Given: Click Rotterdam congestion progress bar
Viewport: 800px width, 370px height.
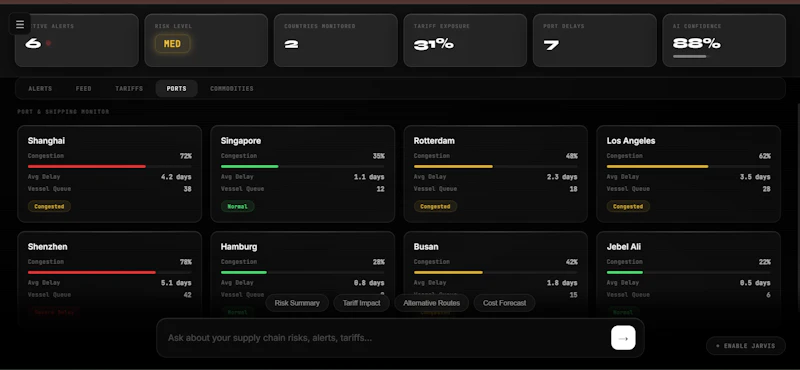Looking at the screenshot, I should point(495,166).
